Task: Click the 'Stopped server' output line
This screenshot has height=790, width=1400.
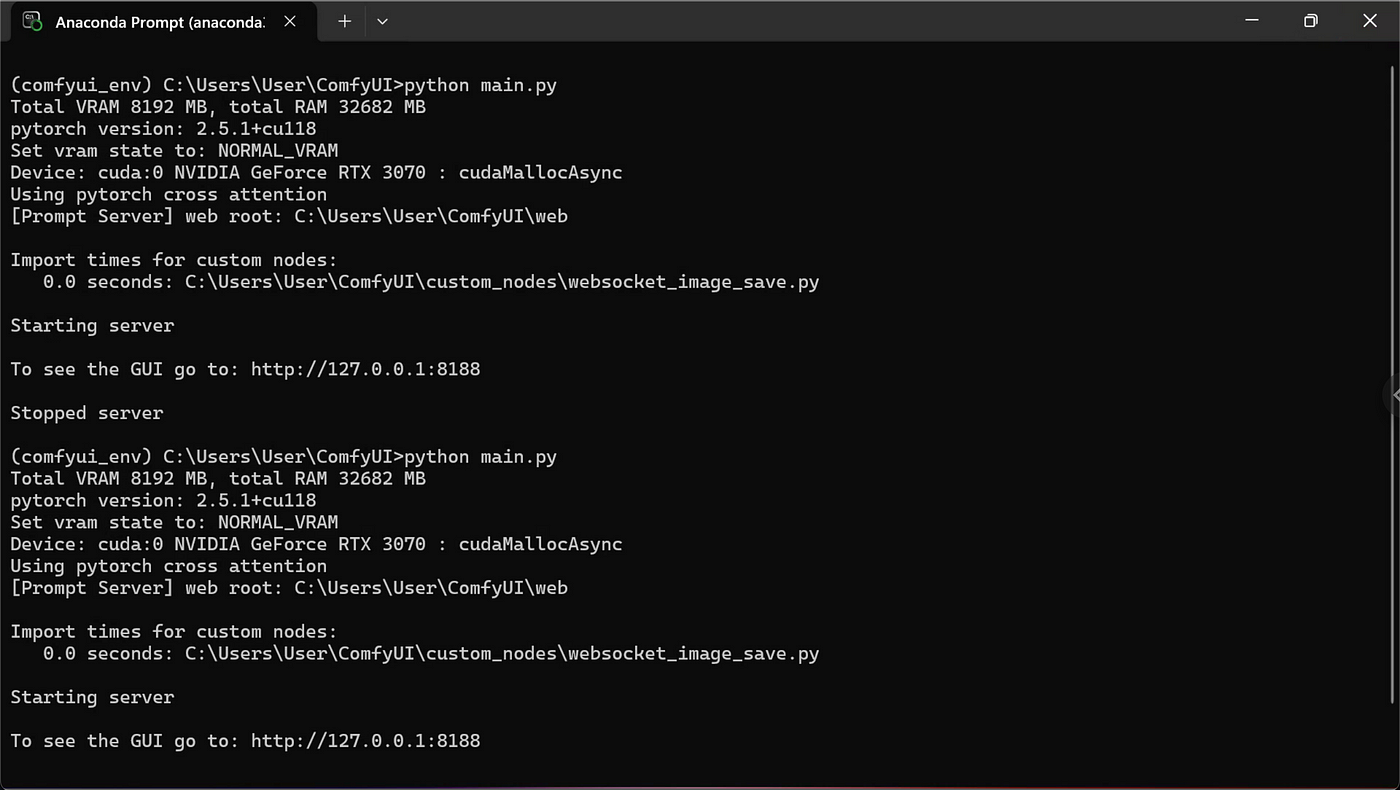Action: click(x=87, y=413)
